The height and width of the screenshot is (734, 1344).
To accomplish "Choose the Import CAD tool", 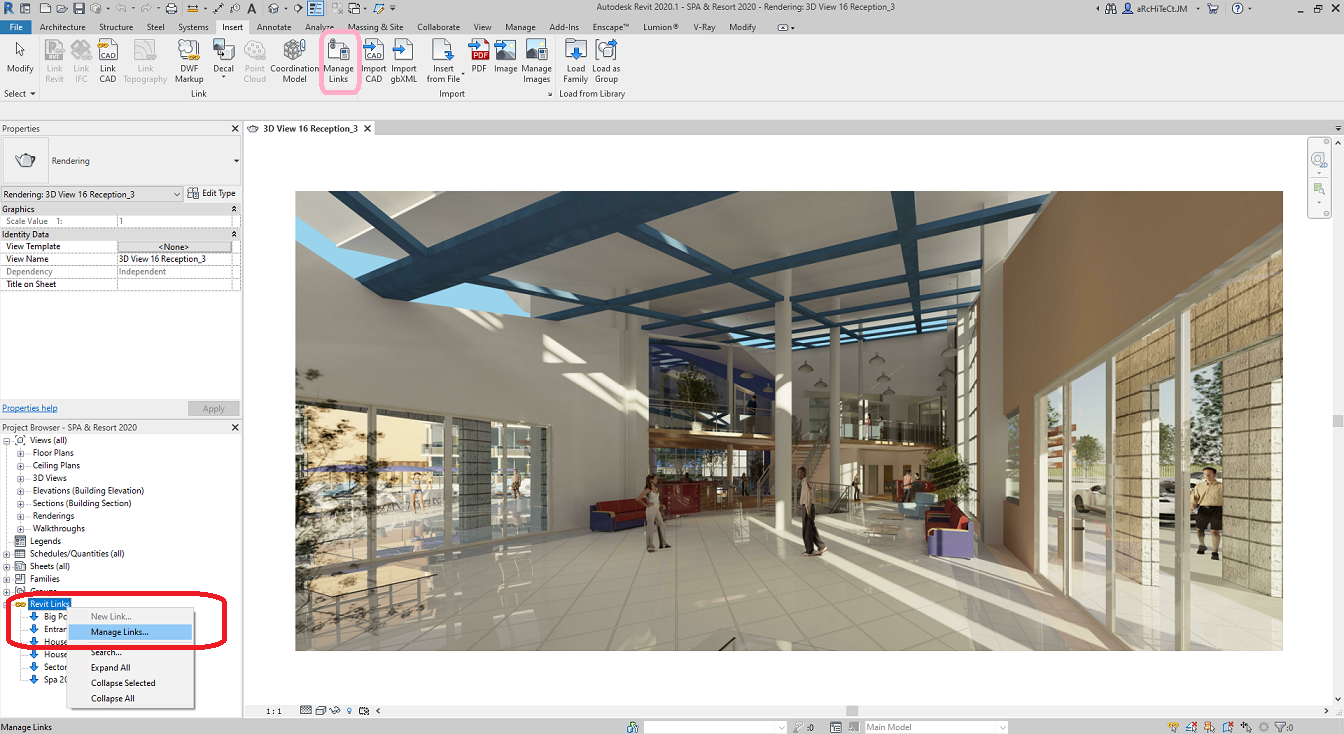I will [373, 62].
